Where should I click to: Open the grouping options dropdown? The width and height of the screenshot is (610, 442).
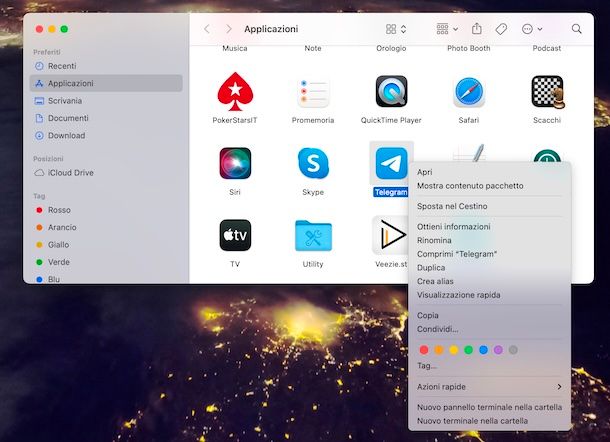pyautogui.click(x=447, y=29)
